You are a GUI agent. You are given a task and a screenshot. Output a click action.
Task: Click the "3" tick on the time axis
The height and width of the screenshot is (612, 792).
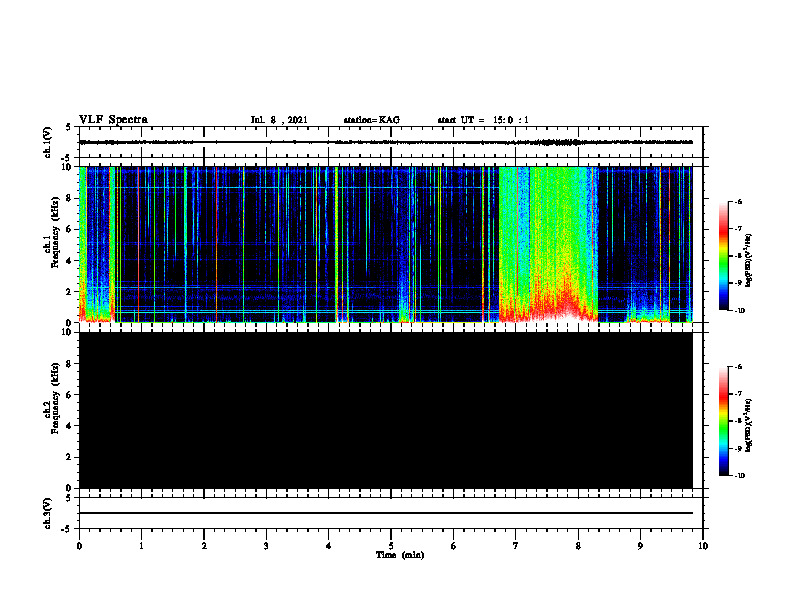tap(266, 546)
